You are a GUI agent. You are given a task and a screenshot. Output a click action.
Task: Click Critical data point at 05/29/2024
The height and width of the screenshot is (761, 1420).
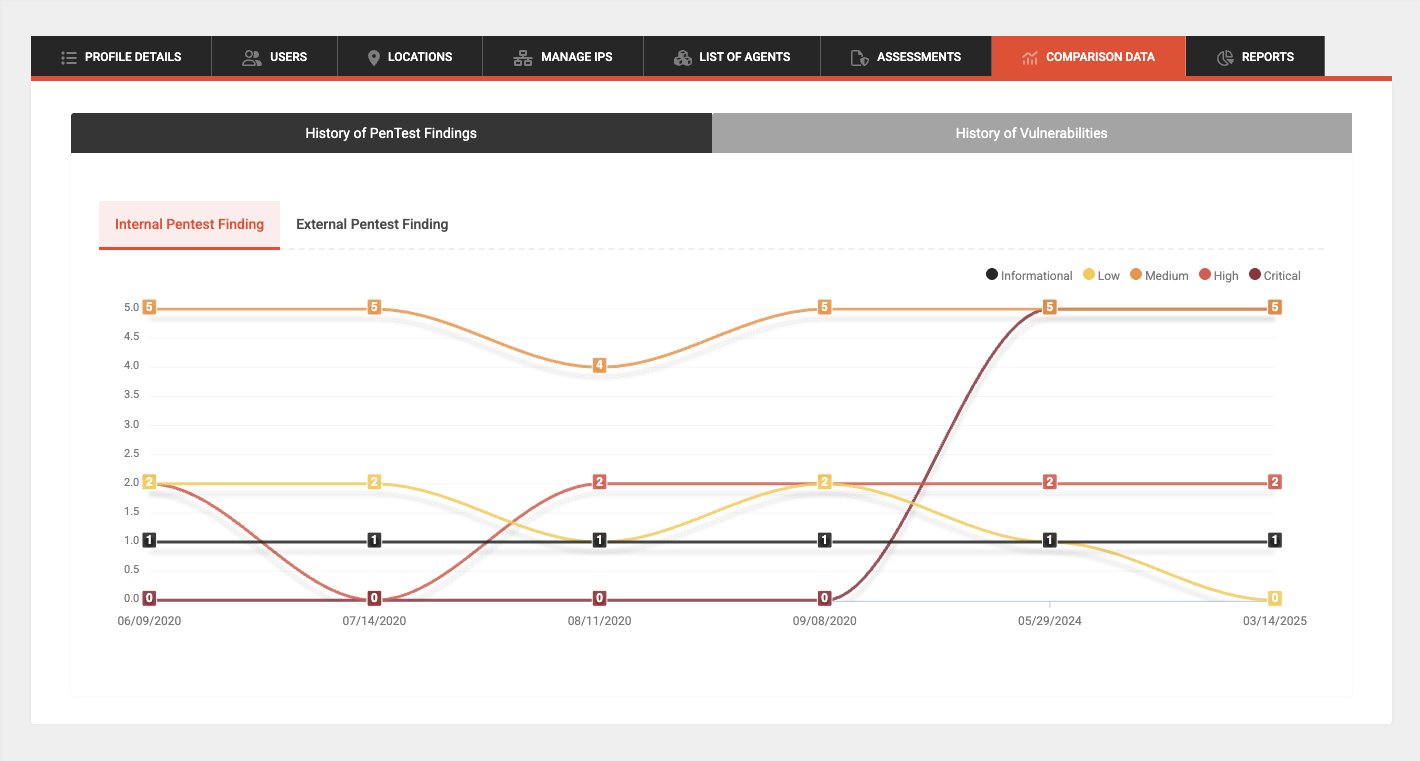[x=1049, y=307]
